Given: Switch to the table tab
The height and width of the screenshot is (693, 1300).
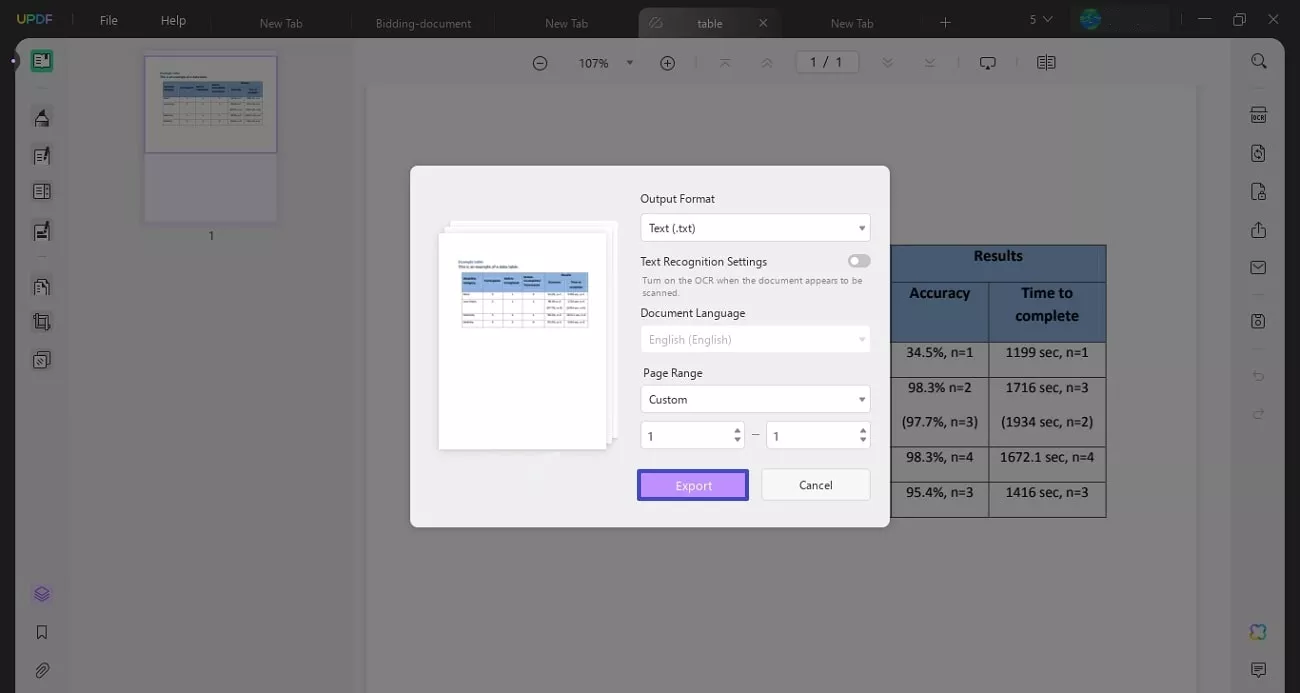Looking at the screenshot, I should pyautogui.click(x=710, y=22).
